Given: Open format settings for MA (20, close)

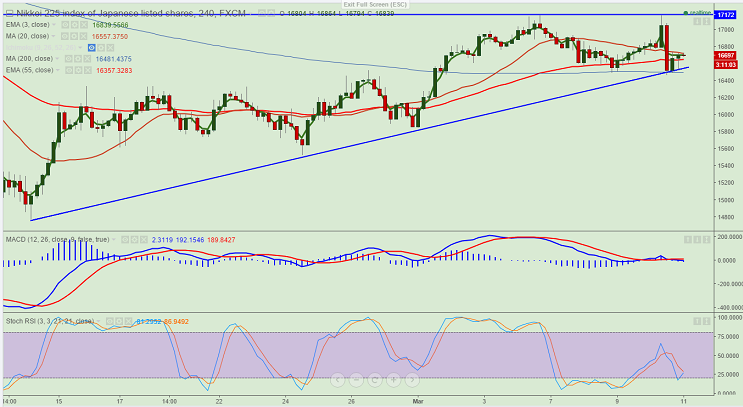Looking at the screenshot, I should 73,36.
